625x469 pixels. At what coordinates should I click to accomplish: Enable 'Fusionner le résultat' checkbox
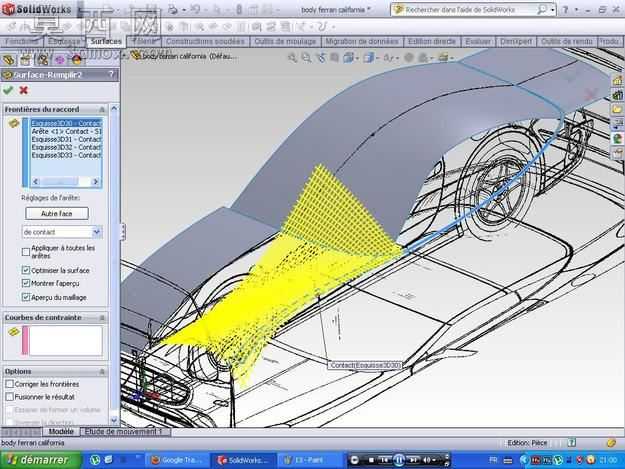pyautogui.click(x=10, y=397)
